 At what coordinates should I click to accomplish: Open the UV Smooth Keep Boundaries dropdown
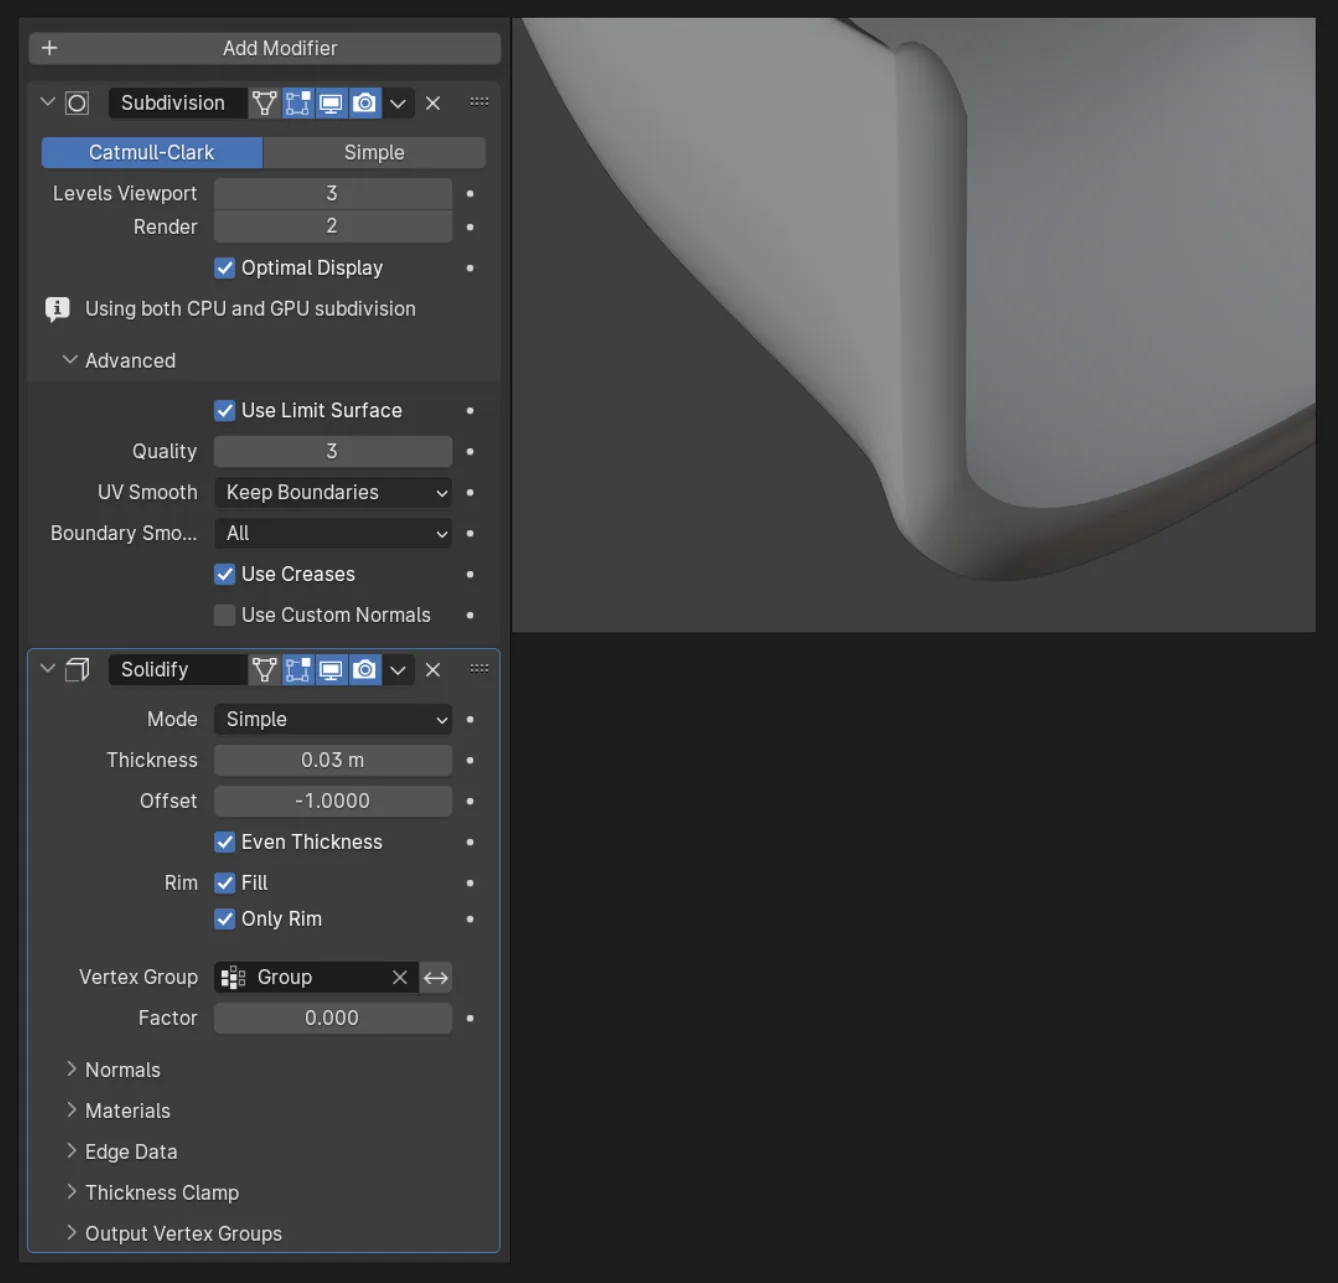(333, 492)
